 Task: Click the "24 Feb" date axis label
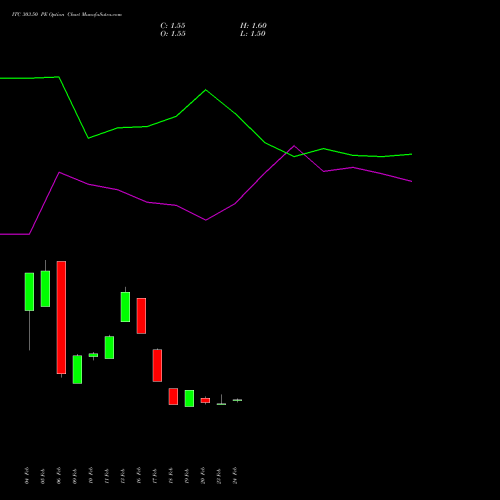(235, 476)
